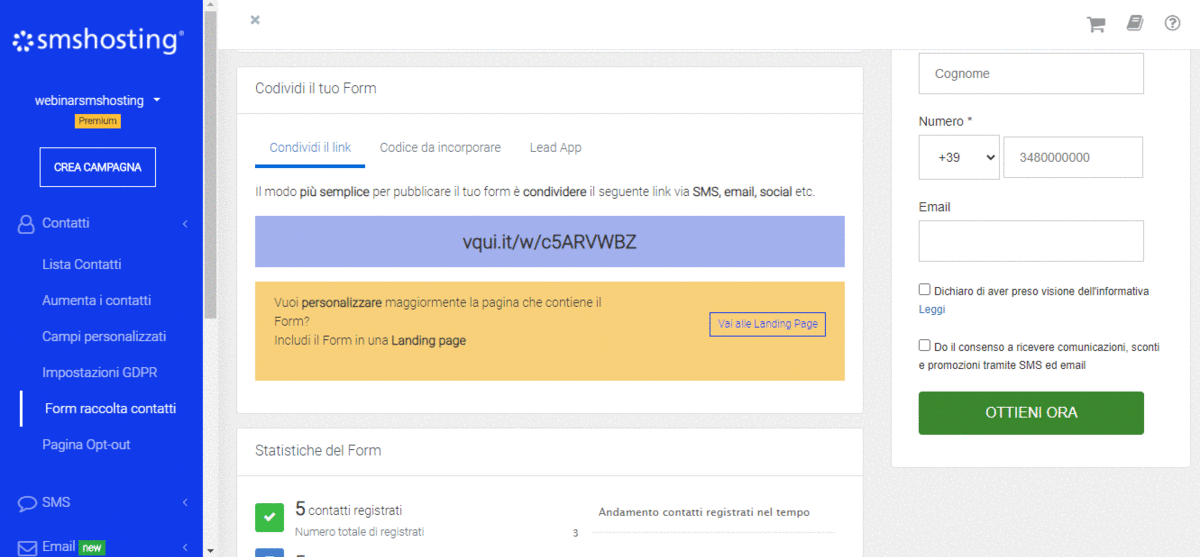Click the Leggi informativa link
Screen dimensions: 1200x557
tap(932, 310)
